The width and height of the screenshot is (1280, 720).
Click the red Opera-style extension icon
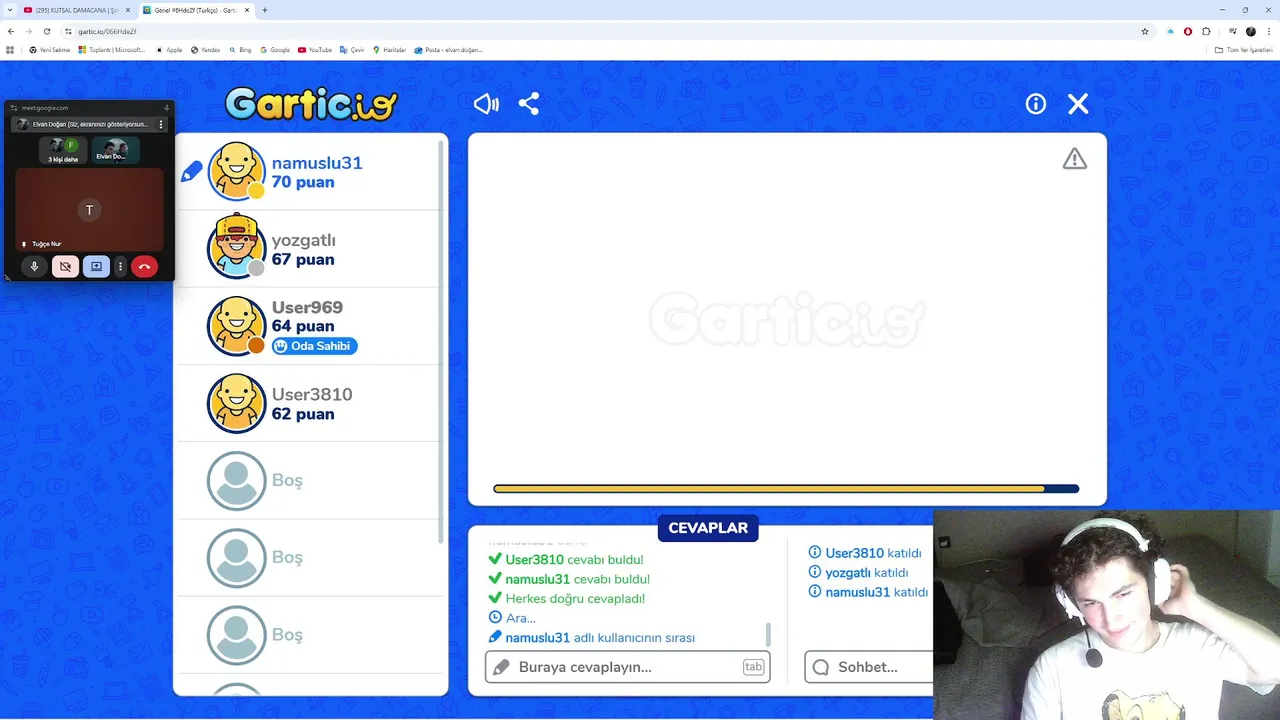(1188, 31)
